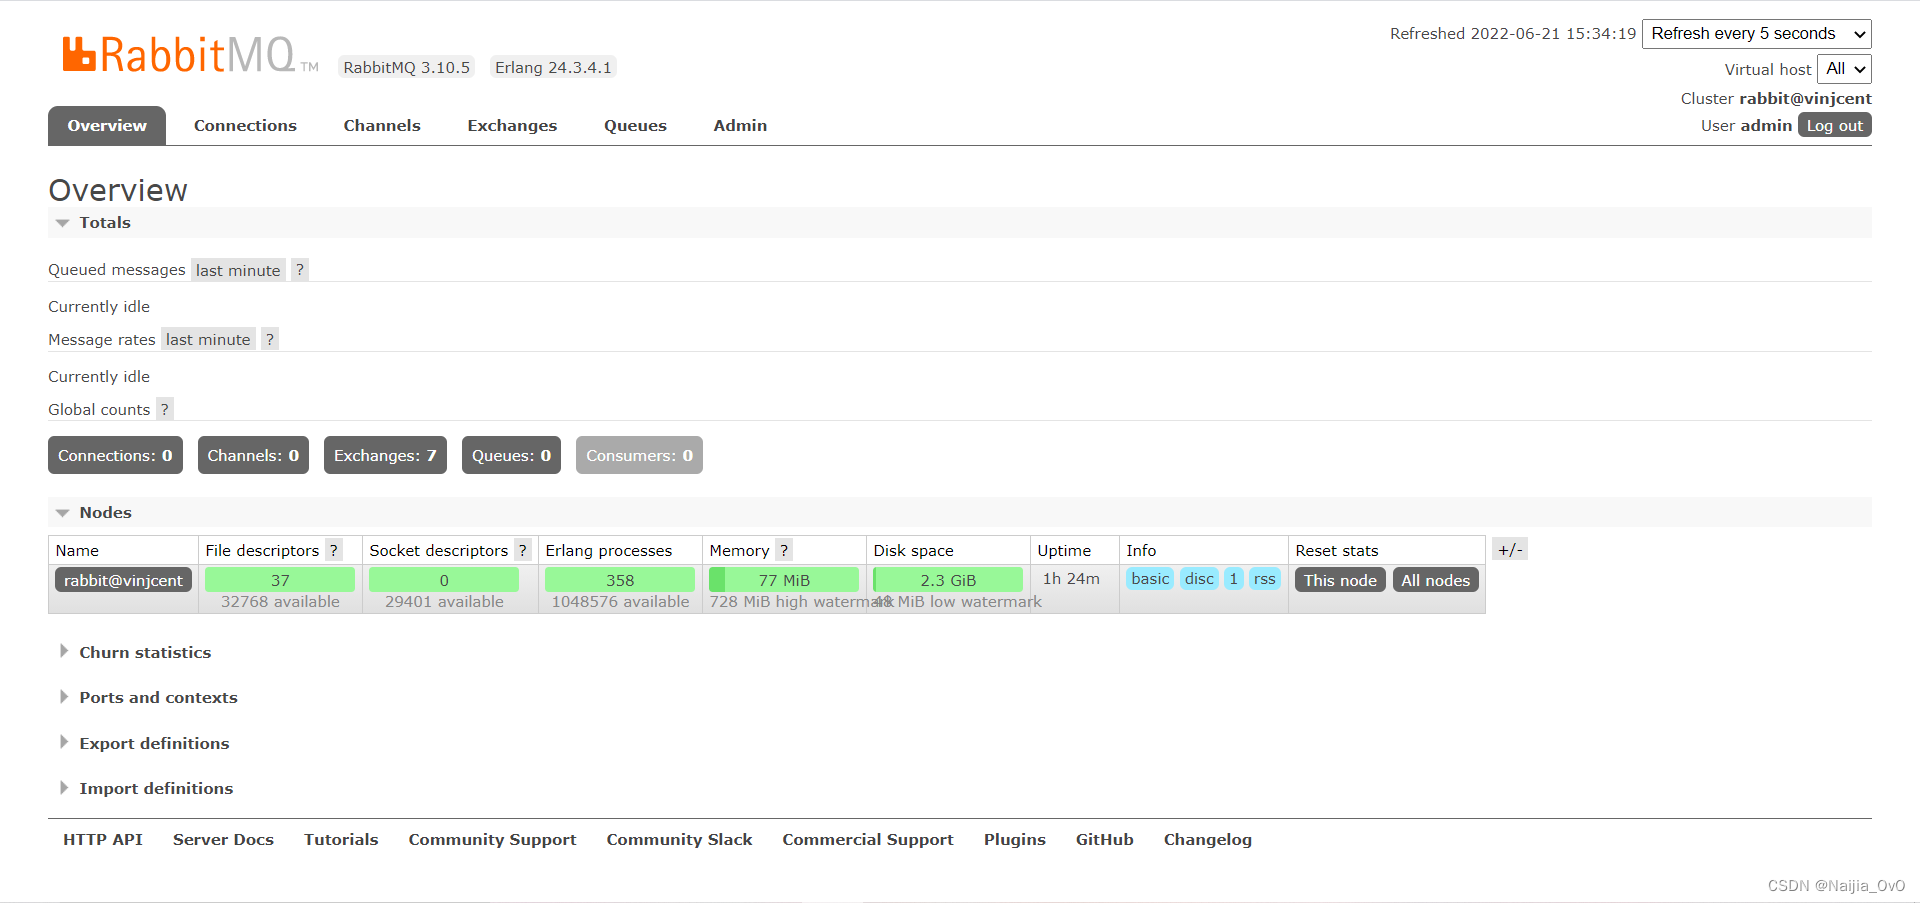The image size is (1920, 903).
Task: Switch to the Channels tab
Action: click(x=382, y=126)
